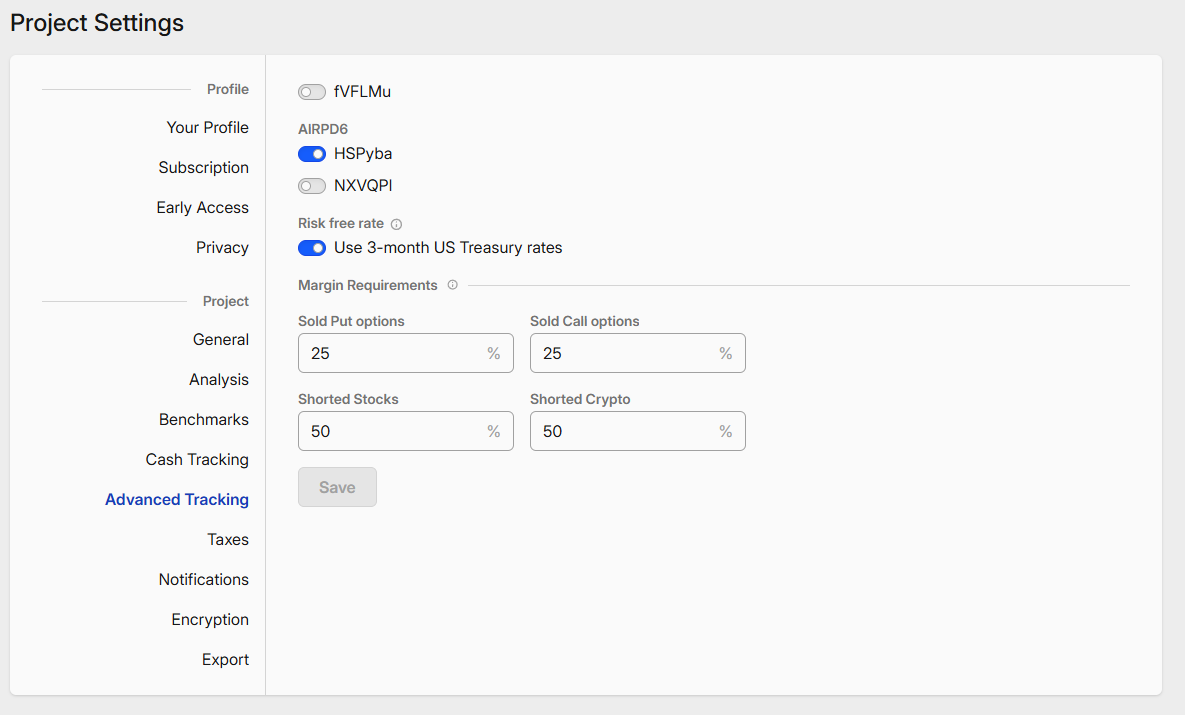Click info icon next to Risk free rate

[x=396, y=224]
